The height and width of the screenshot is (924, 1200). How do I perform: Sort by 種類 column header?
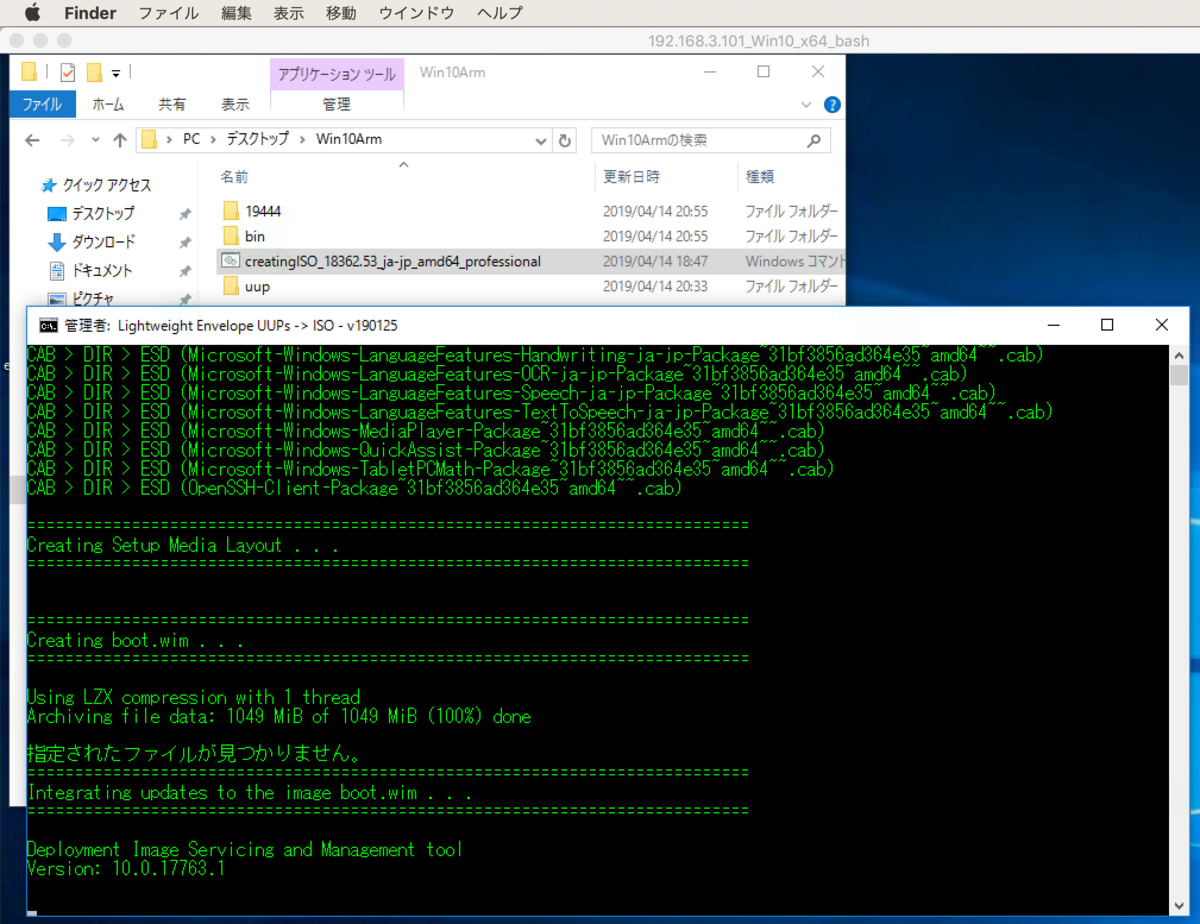(x=760, y=176)
